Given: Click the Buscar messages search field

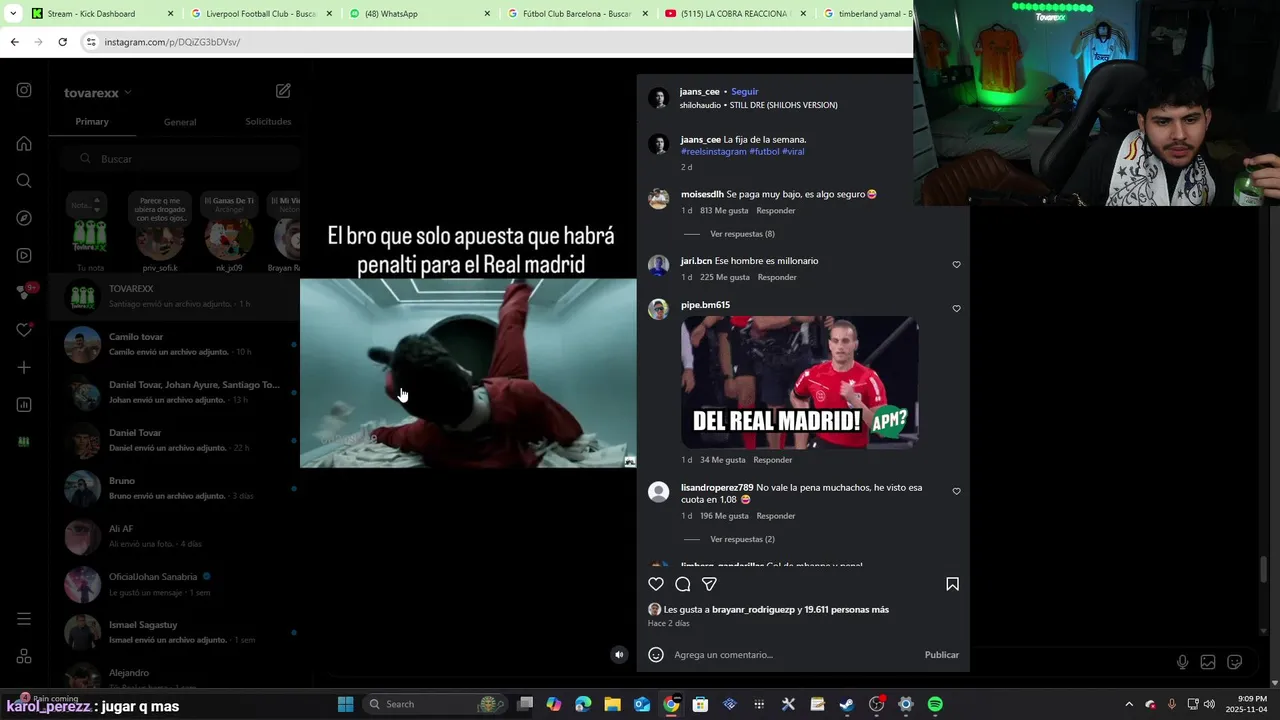Looking at the screenshot, I should point(178,159).
